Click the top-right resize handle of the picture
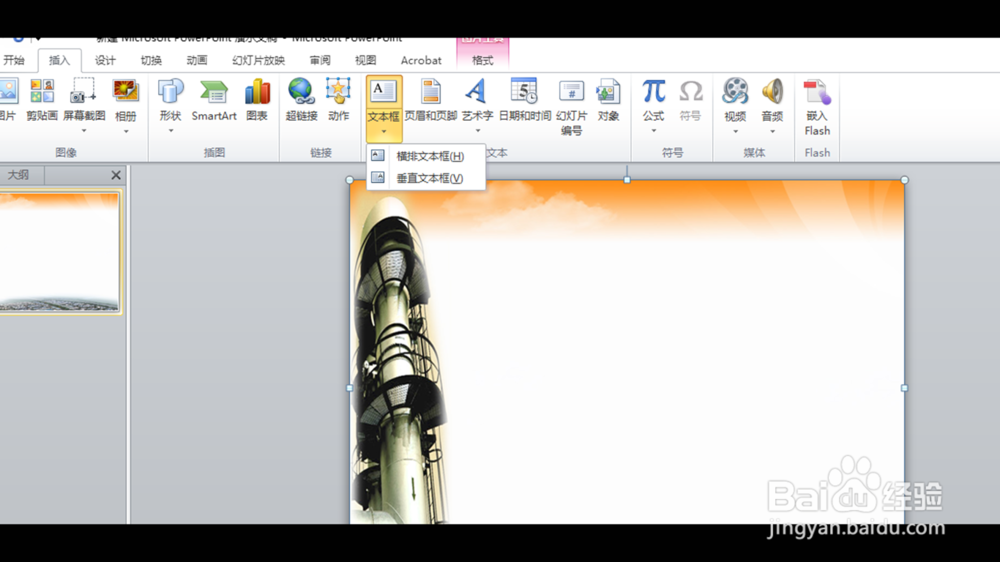 (x=904, y=180)
